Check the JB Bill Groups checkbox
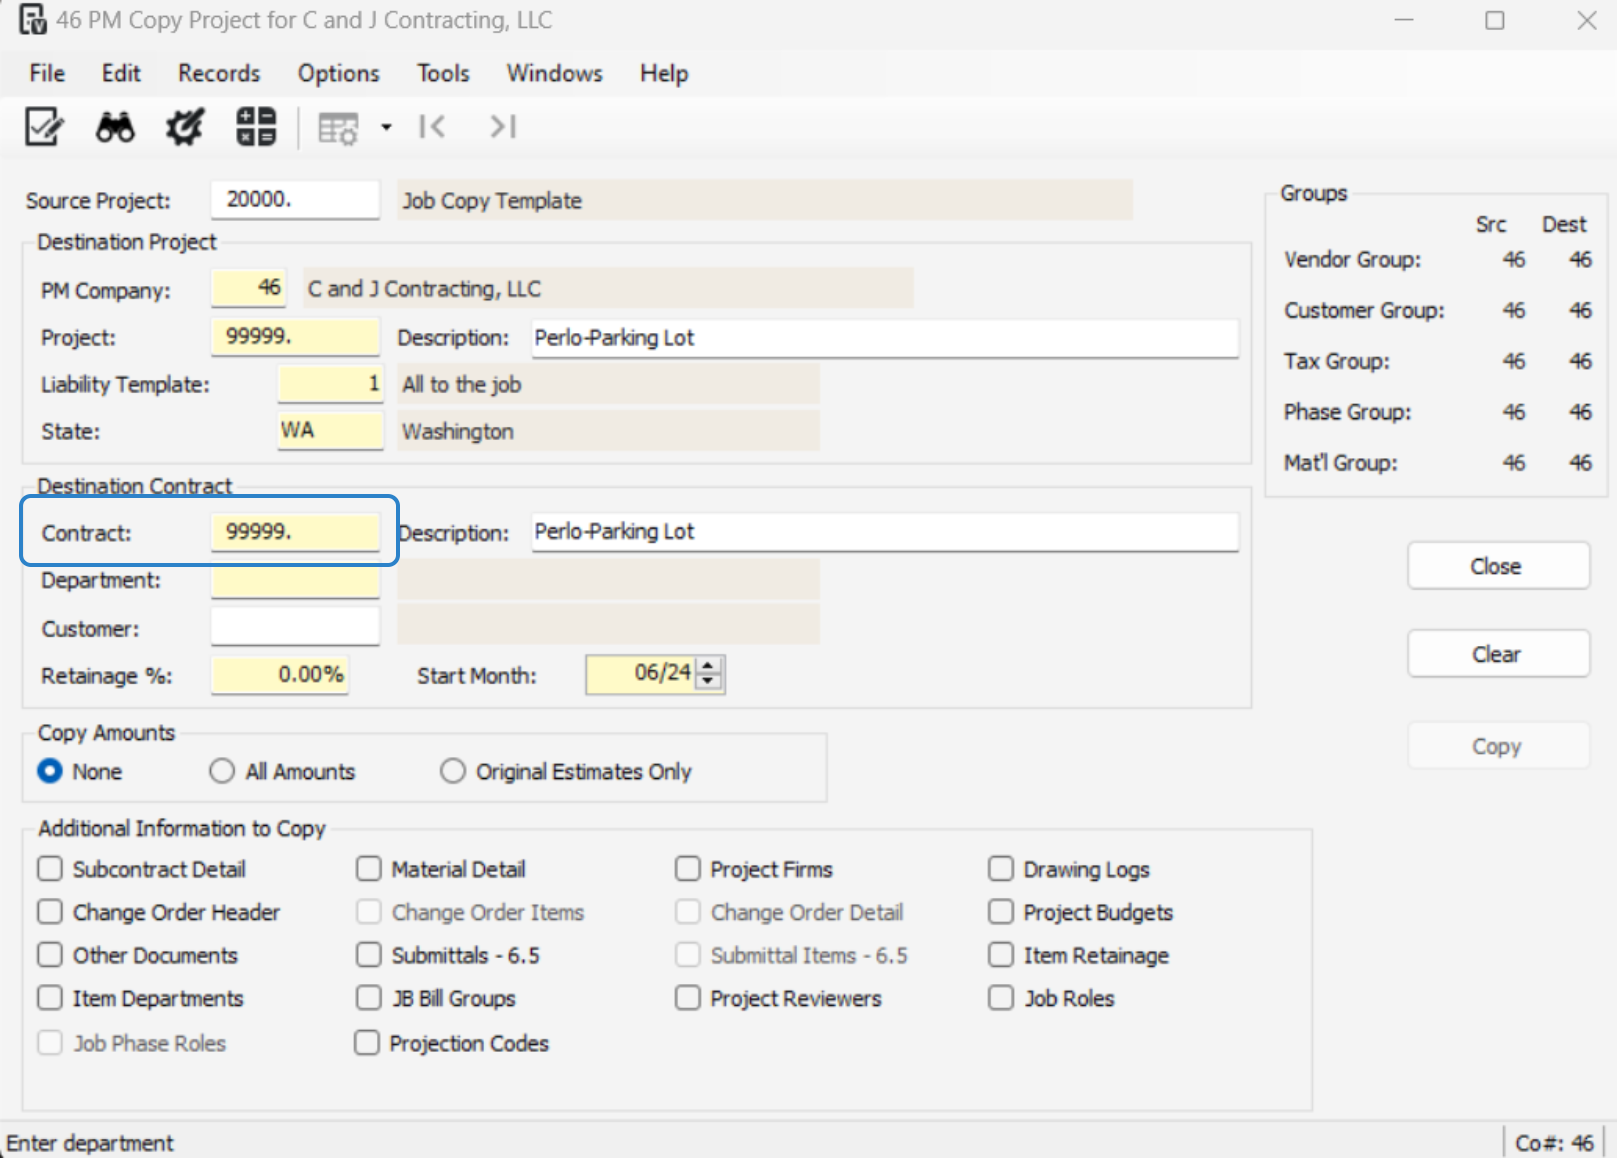Viewport: 1617px width, 1158px height. [x=369, y=997]
